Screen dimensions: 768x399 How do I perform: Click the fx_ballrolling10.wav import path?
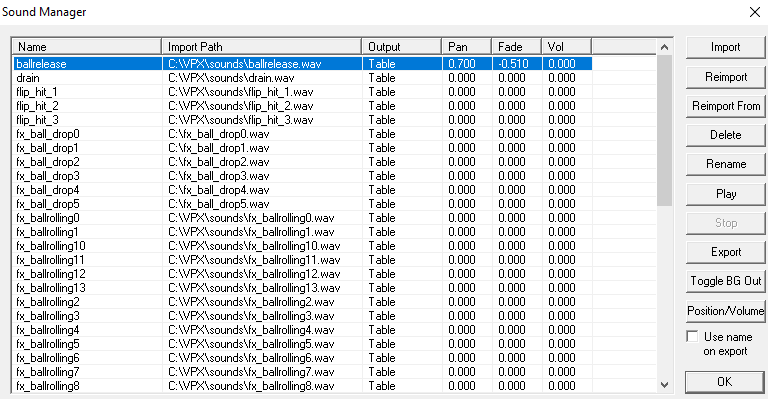coord(254,246)
